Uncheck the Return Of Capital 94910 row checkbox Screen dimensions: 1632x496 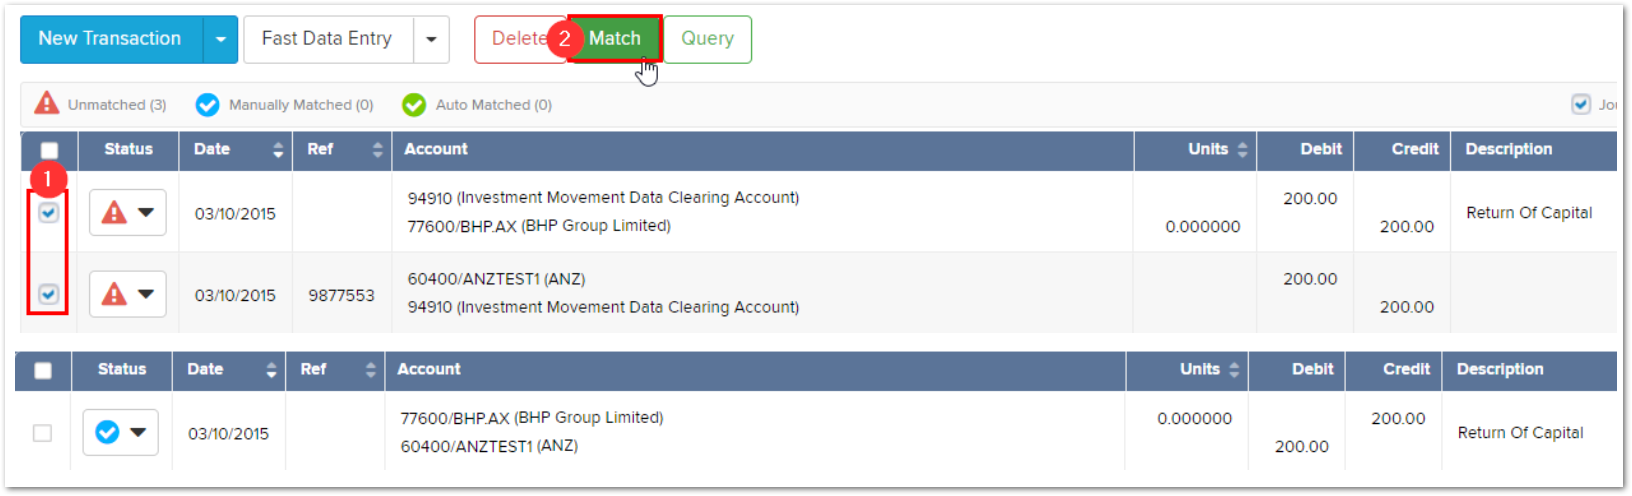click(x=48, y=213)
